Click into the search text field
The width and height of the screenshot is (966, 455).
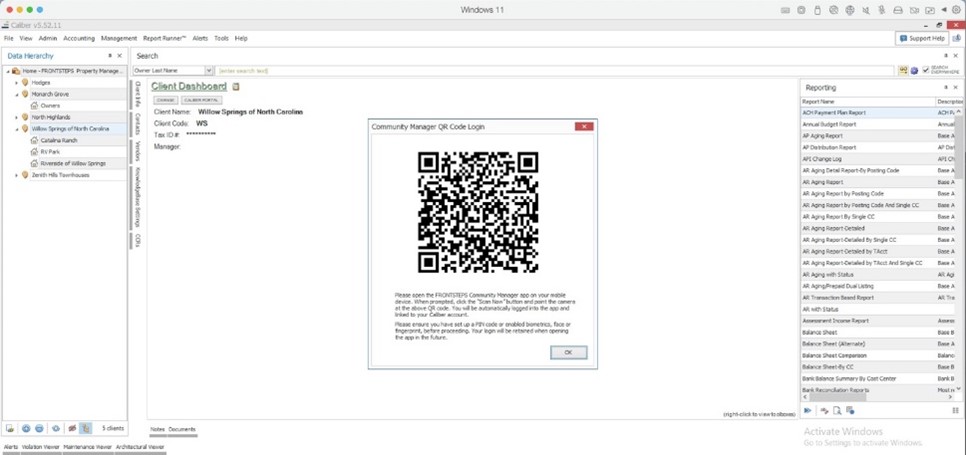(x=554, y=71)
